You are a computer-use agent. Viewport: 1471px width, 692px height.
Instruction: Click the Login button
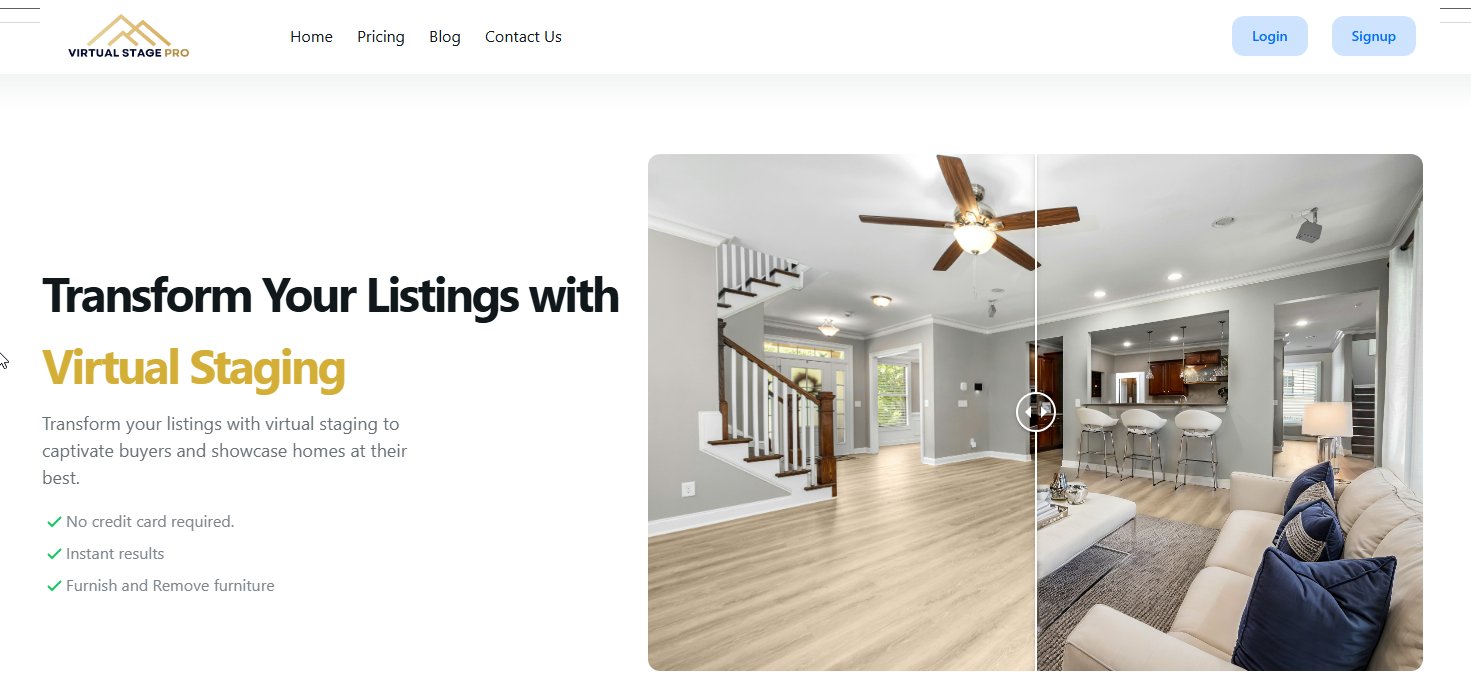1269,36
